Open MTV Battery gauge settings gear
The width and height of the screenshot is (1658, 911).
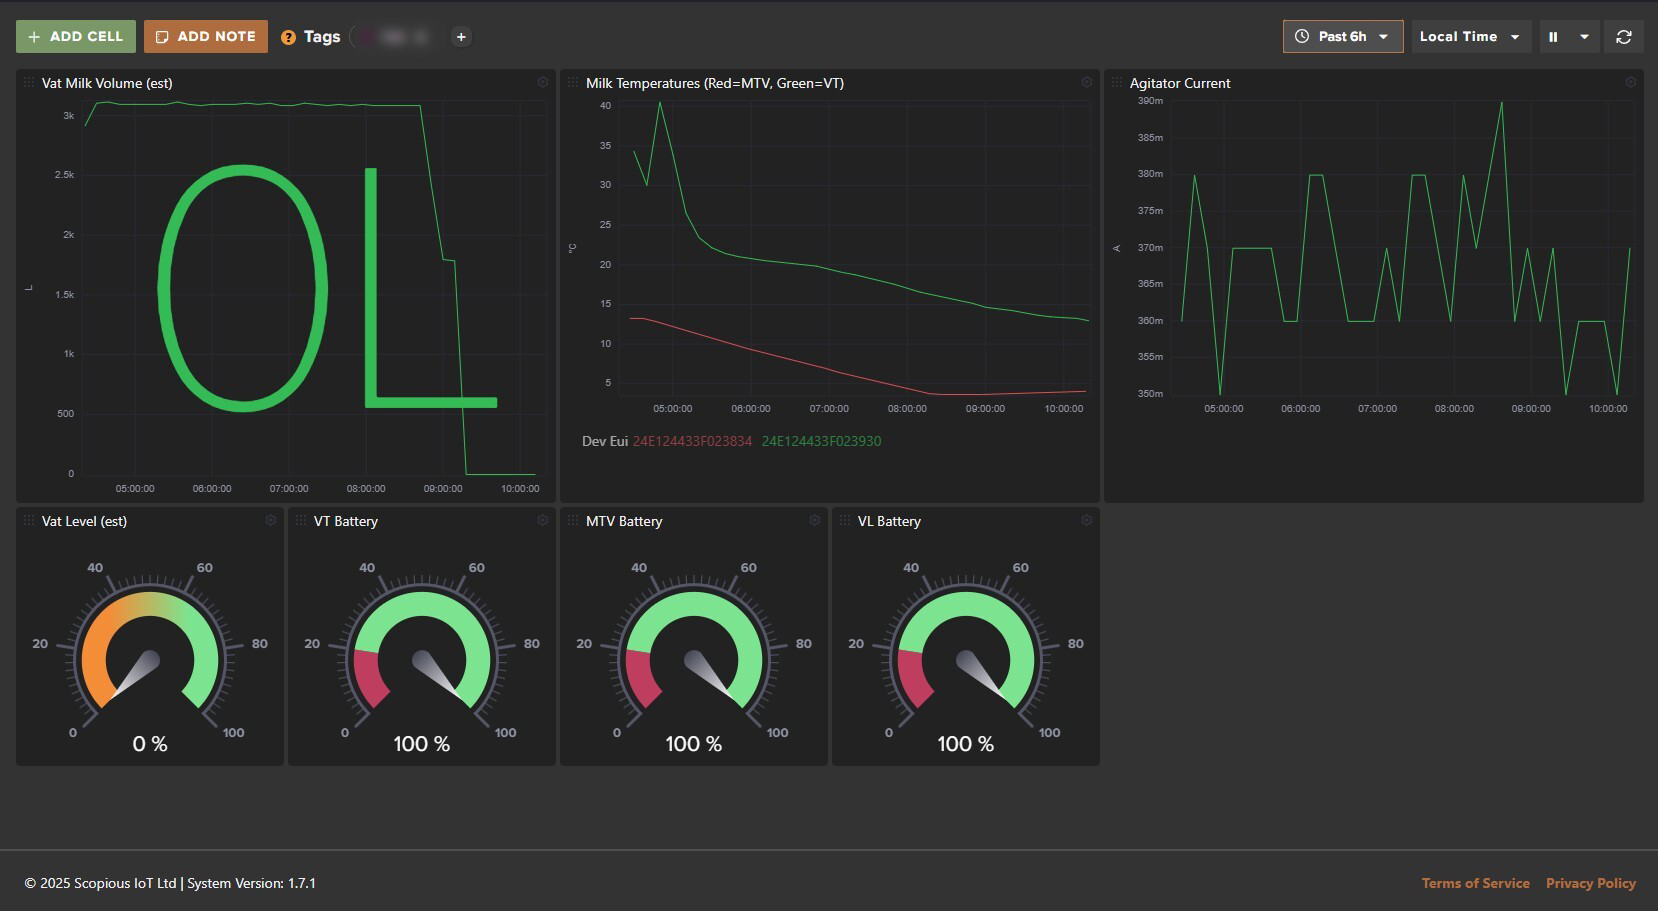814,521
